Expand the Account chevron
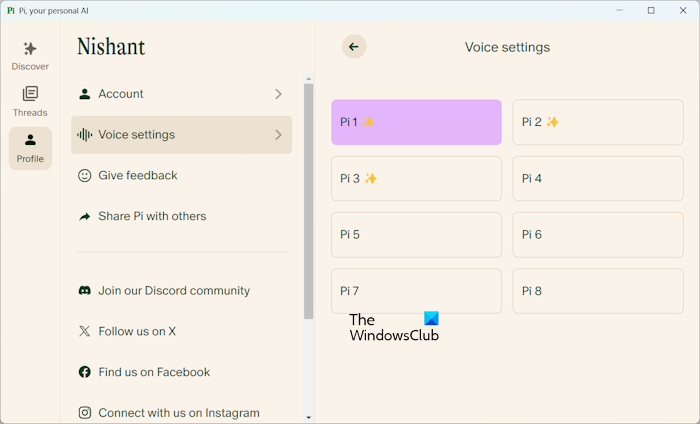Screen dimensions: 700x424 tap(278, 94)
